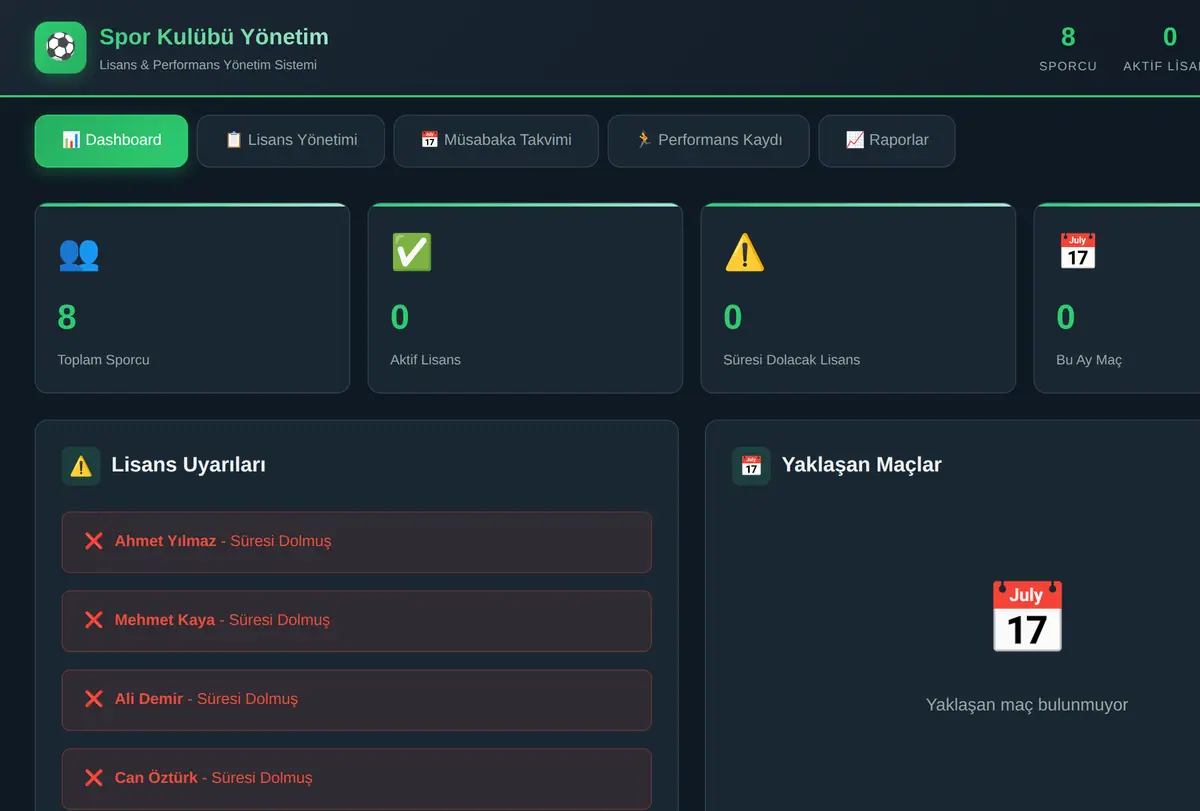Click the Süresi Dolacak Lisans label

coord(792,360)
